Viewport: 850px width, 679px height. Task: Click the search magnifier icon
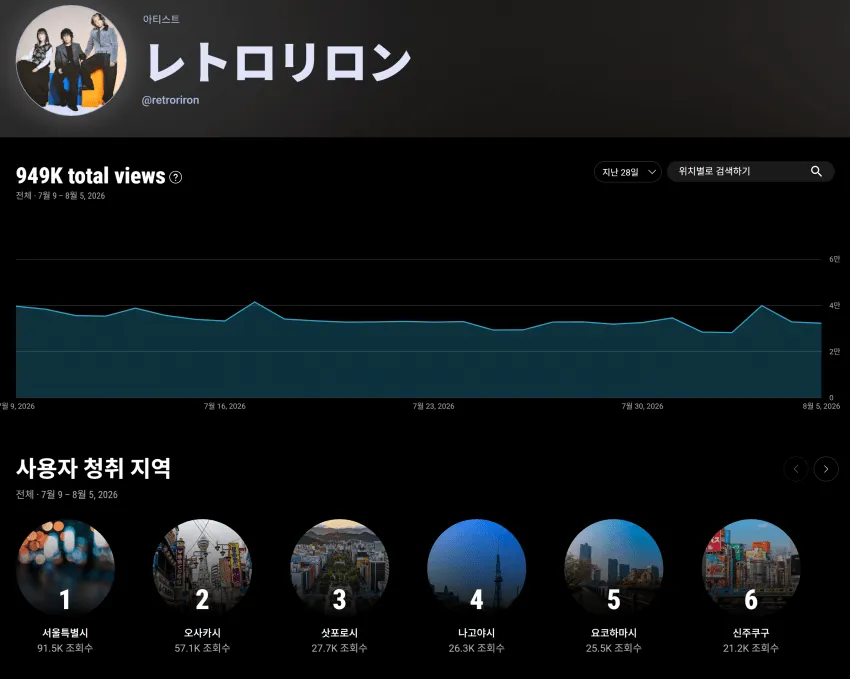pyautogui.click(x=816, y=172)
